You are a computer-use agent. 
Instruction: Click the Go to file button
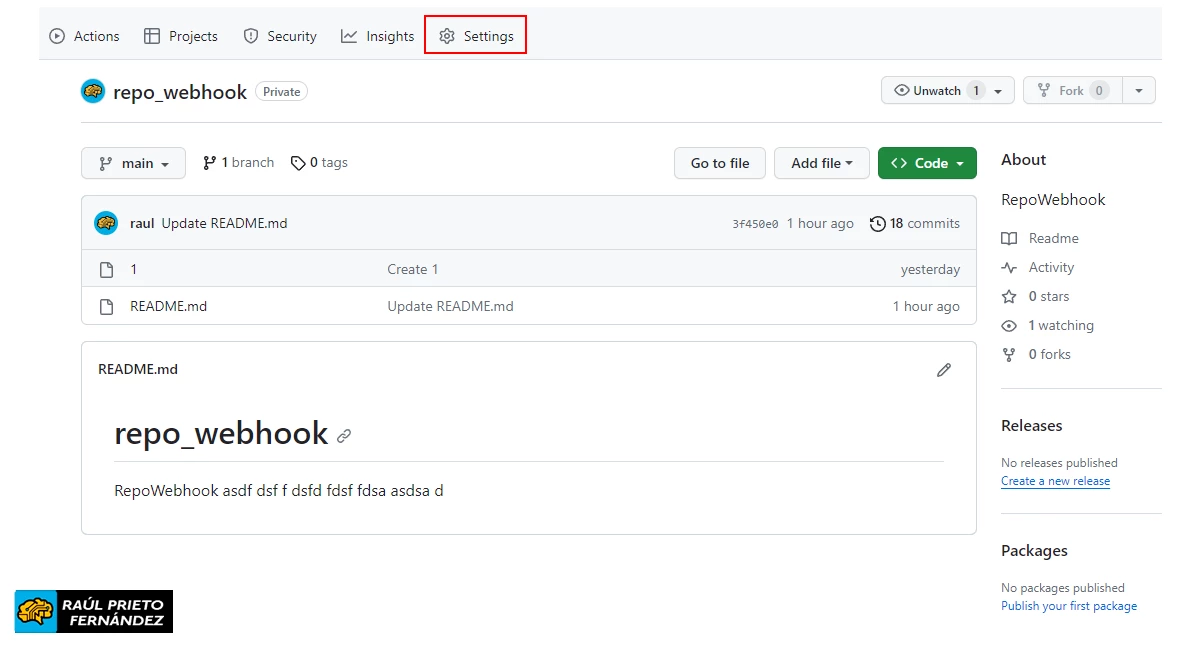(719, 162)
